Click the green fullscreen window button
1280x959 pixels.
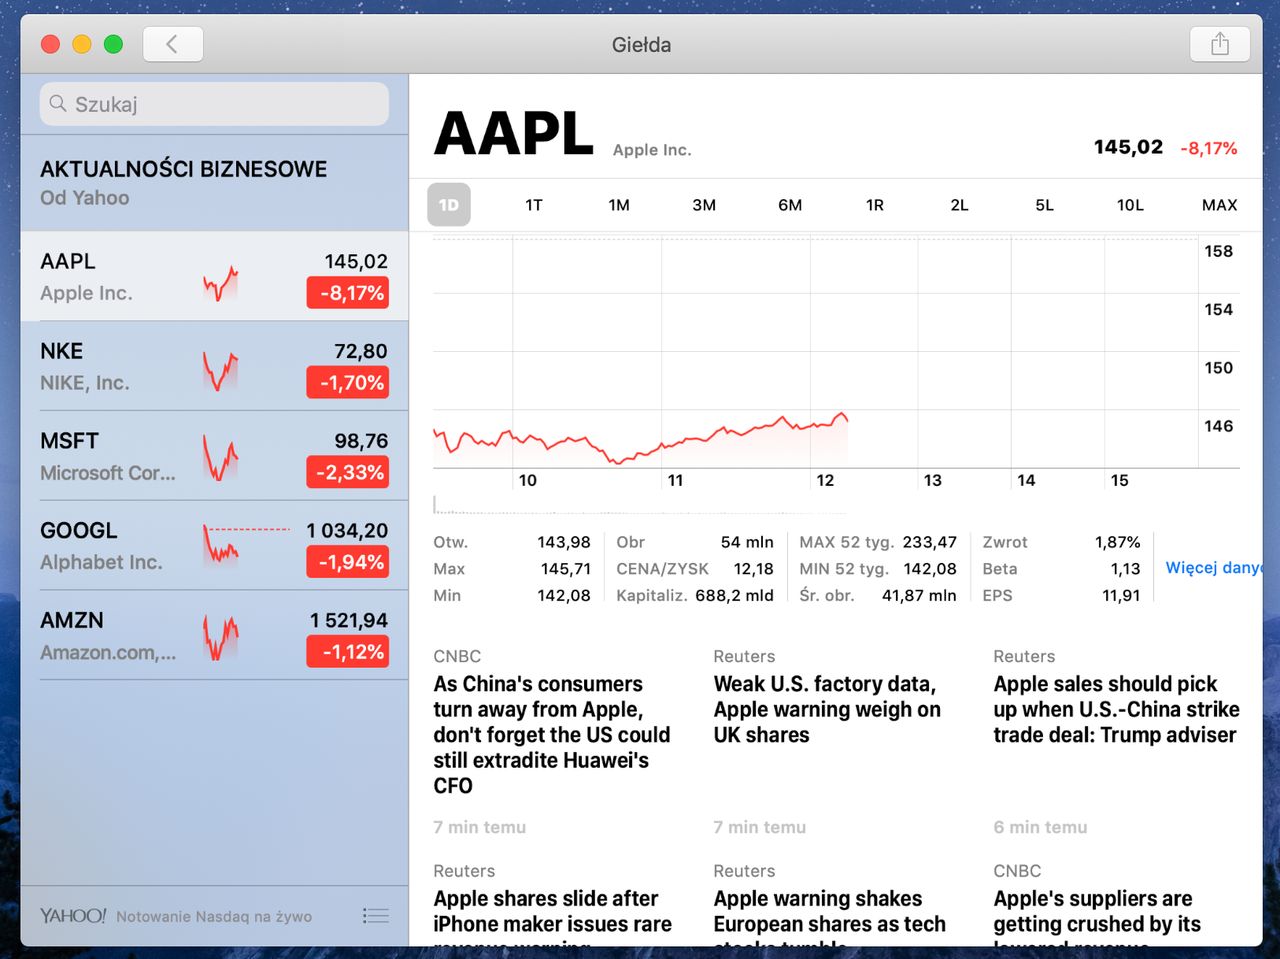click(114, 44)
